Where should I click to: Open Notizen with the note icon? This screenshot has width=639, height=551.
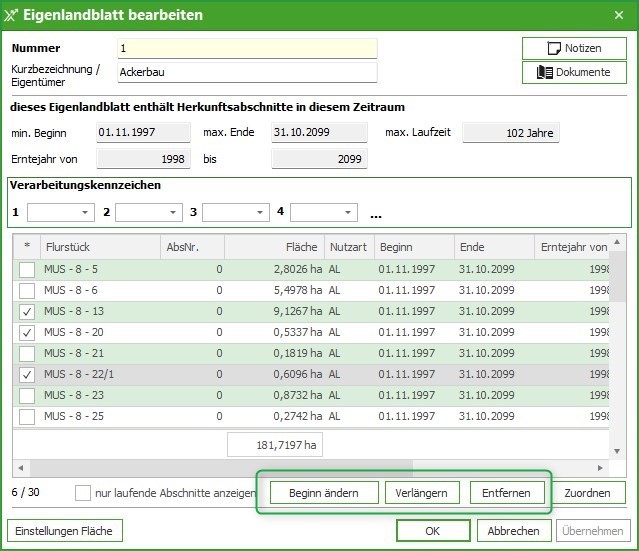(574, 48)
